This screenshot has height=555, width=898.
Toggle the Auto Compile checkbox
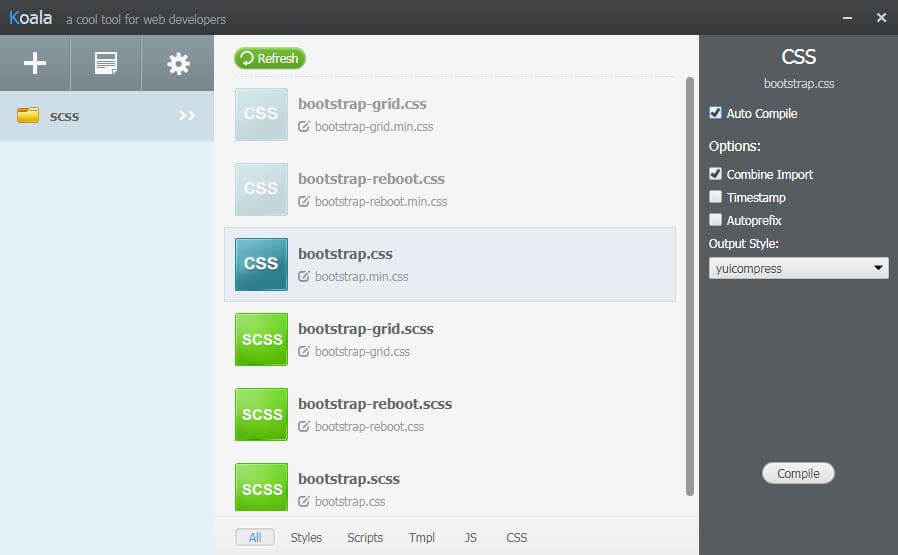click(715, 113)
